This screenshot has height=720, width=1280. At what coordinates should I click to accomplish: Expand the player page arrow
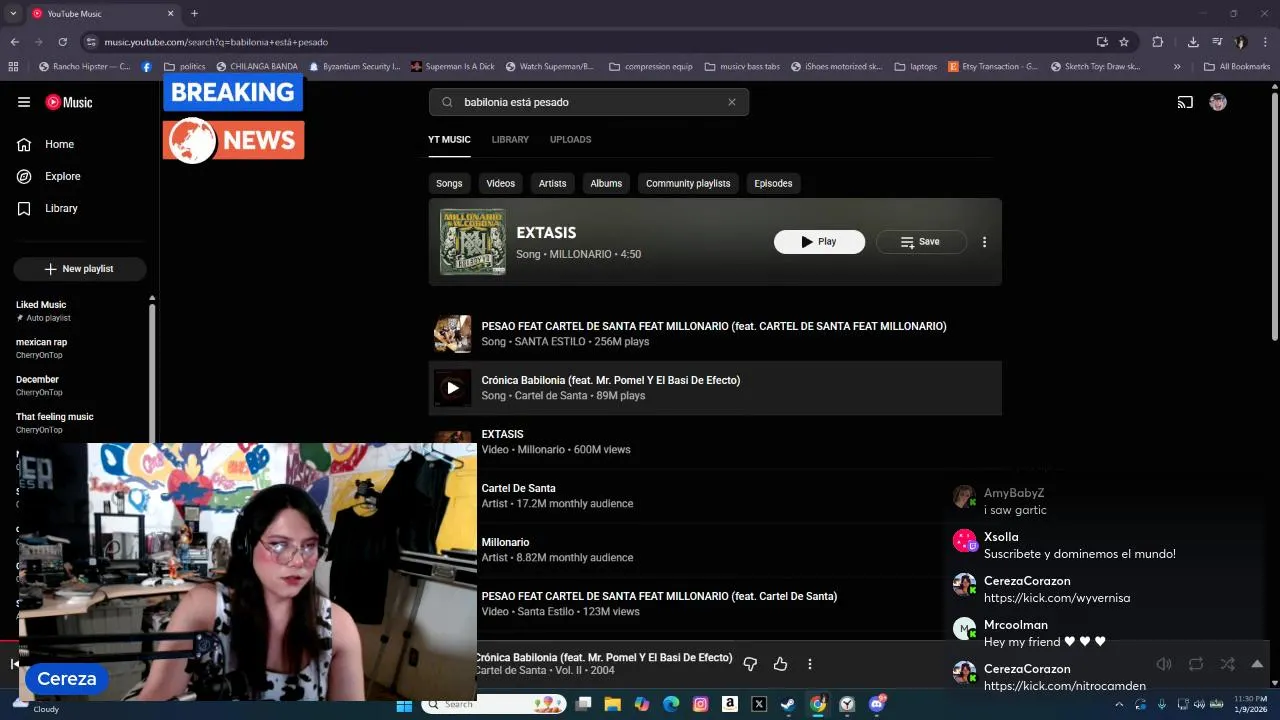pyautogui.click(x=1257, y=664)
